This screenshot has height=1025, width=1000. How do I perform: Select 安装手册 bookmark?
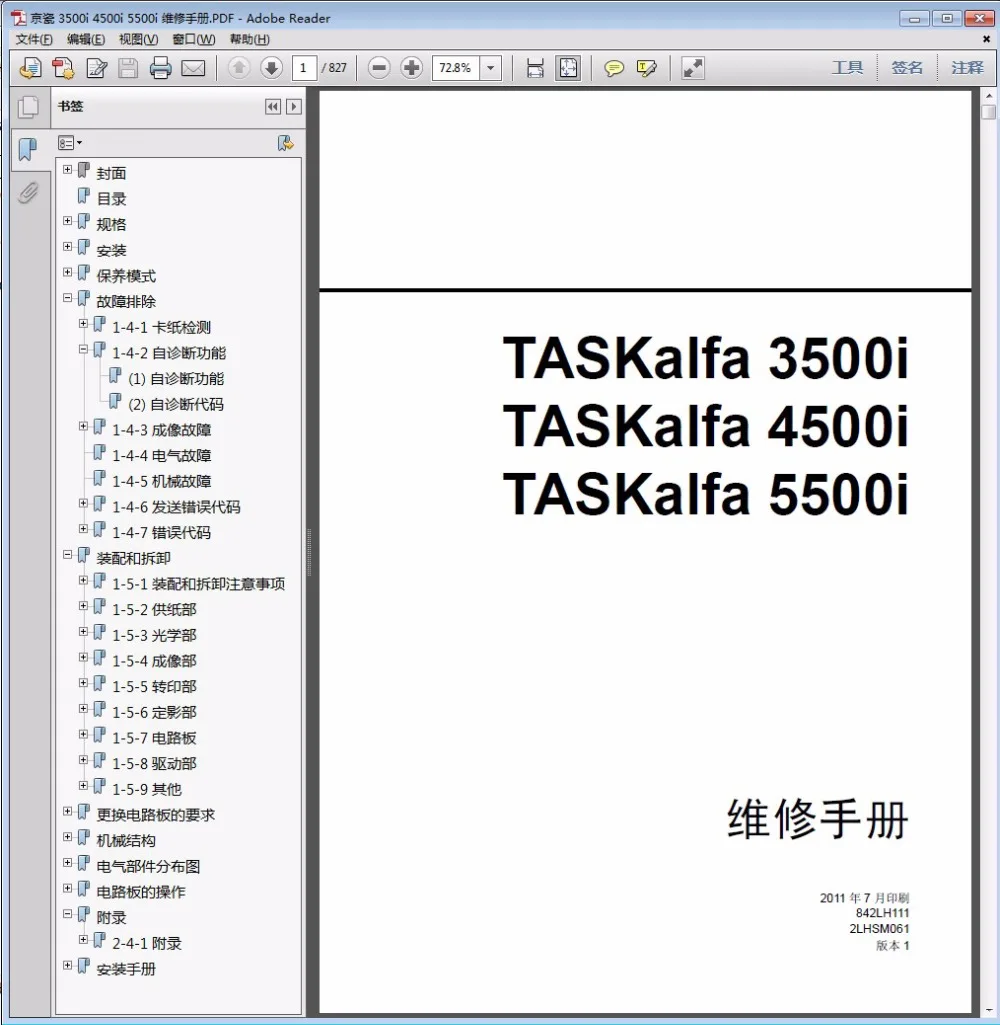click(125, 969)
